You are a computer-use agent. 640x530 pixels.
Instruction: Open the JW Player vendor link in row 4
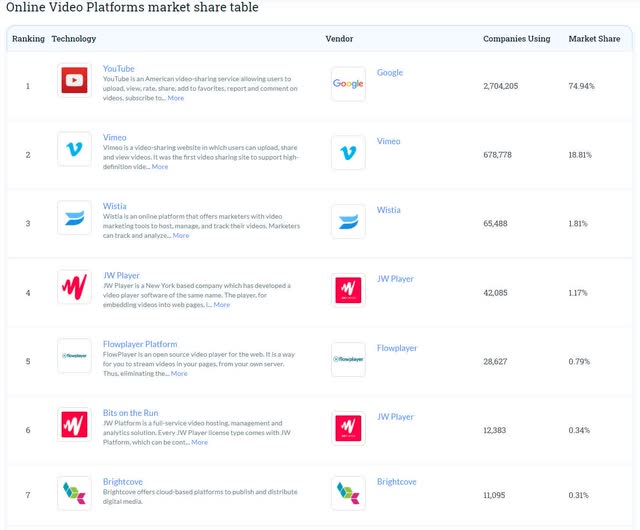(395, 279)
